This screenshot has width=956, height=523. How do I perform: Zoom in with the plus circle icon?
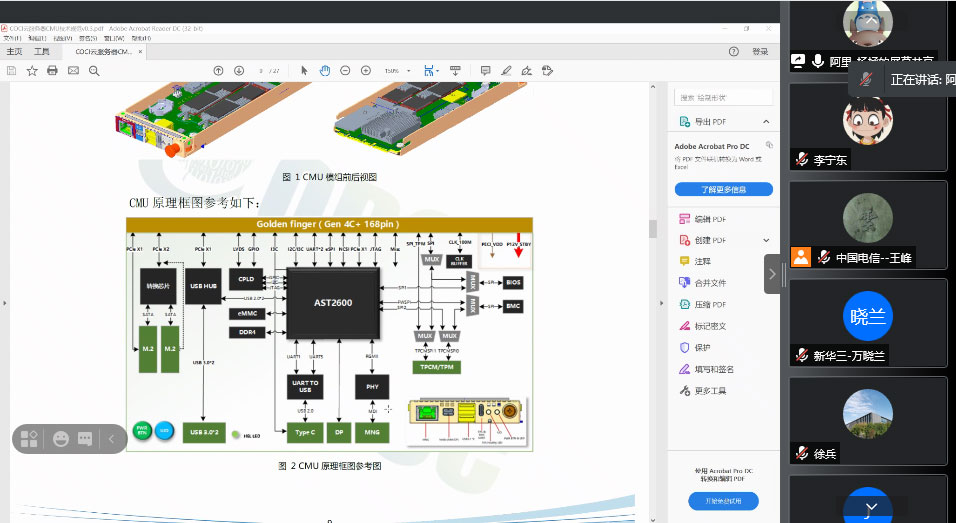coord(366,71)
